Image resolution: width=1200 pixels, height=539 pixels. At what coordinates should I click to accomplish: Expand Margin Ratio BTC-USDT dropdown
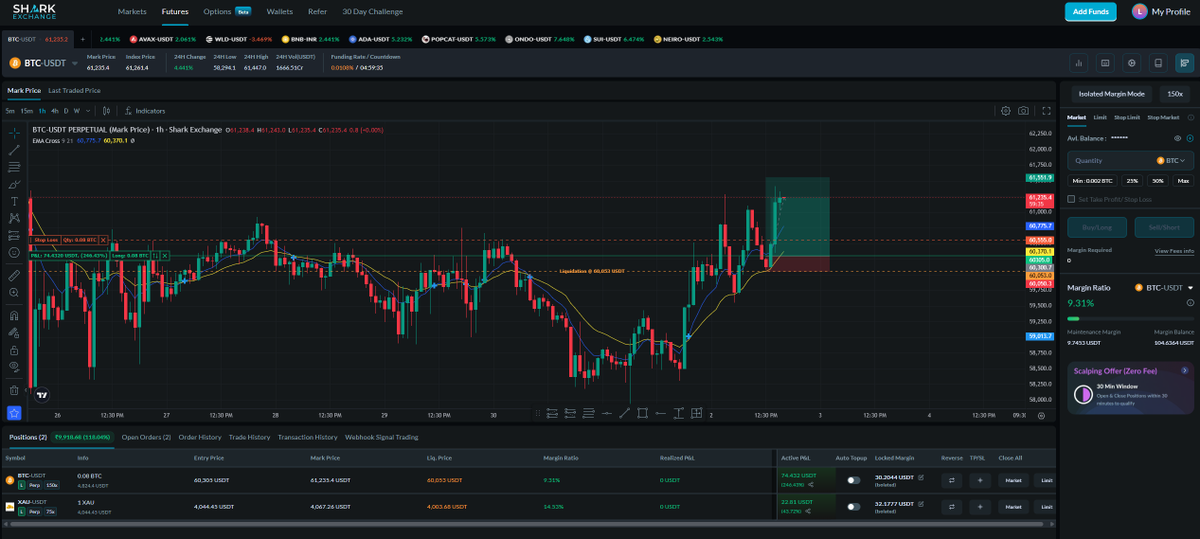[x=1190, y=288]
